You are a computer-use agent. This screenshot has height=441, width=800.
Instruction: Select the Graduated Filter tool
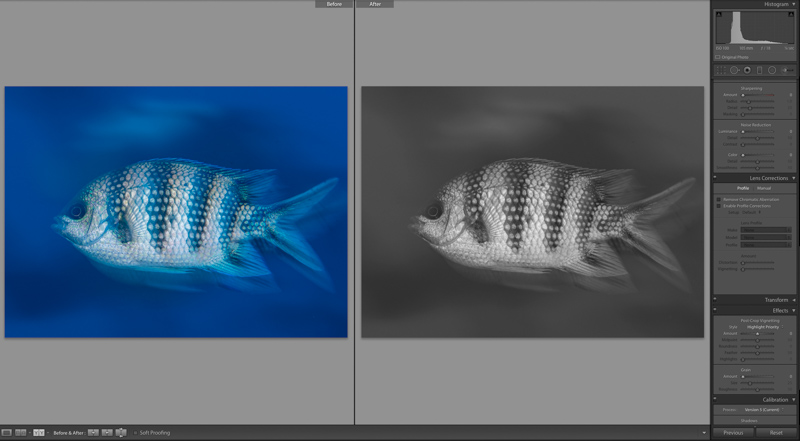click(x=759, y=70)
